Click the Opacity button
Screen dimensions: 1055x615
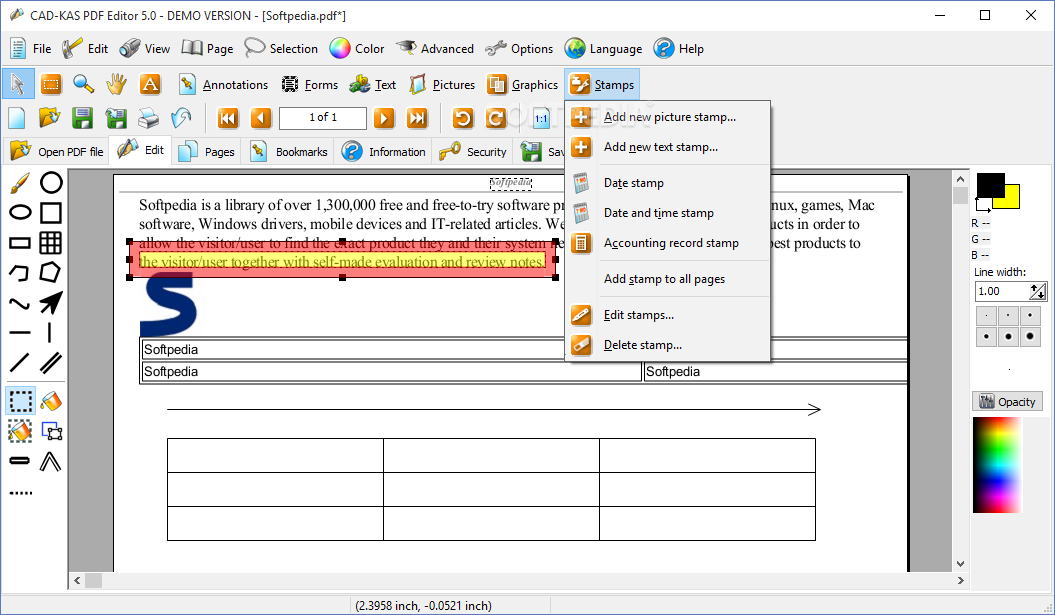point(1007,402)
